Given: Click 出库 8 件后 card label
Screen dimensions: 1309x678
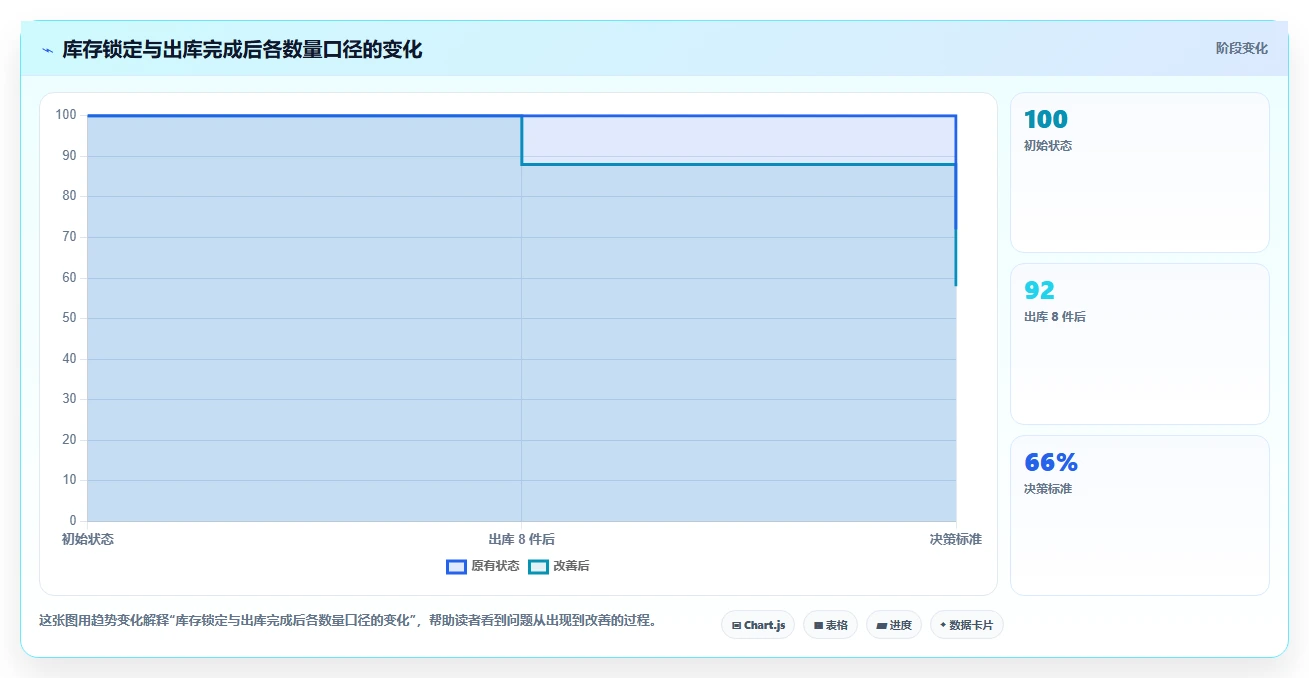Looking at the screenshot, I should pos(1055,317).
